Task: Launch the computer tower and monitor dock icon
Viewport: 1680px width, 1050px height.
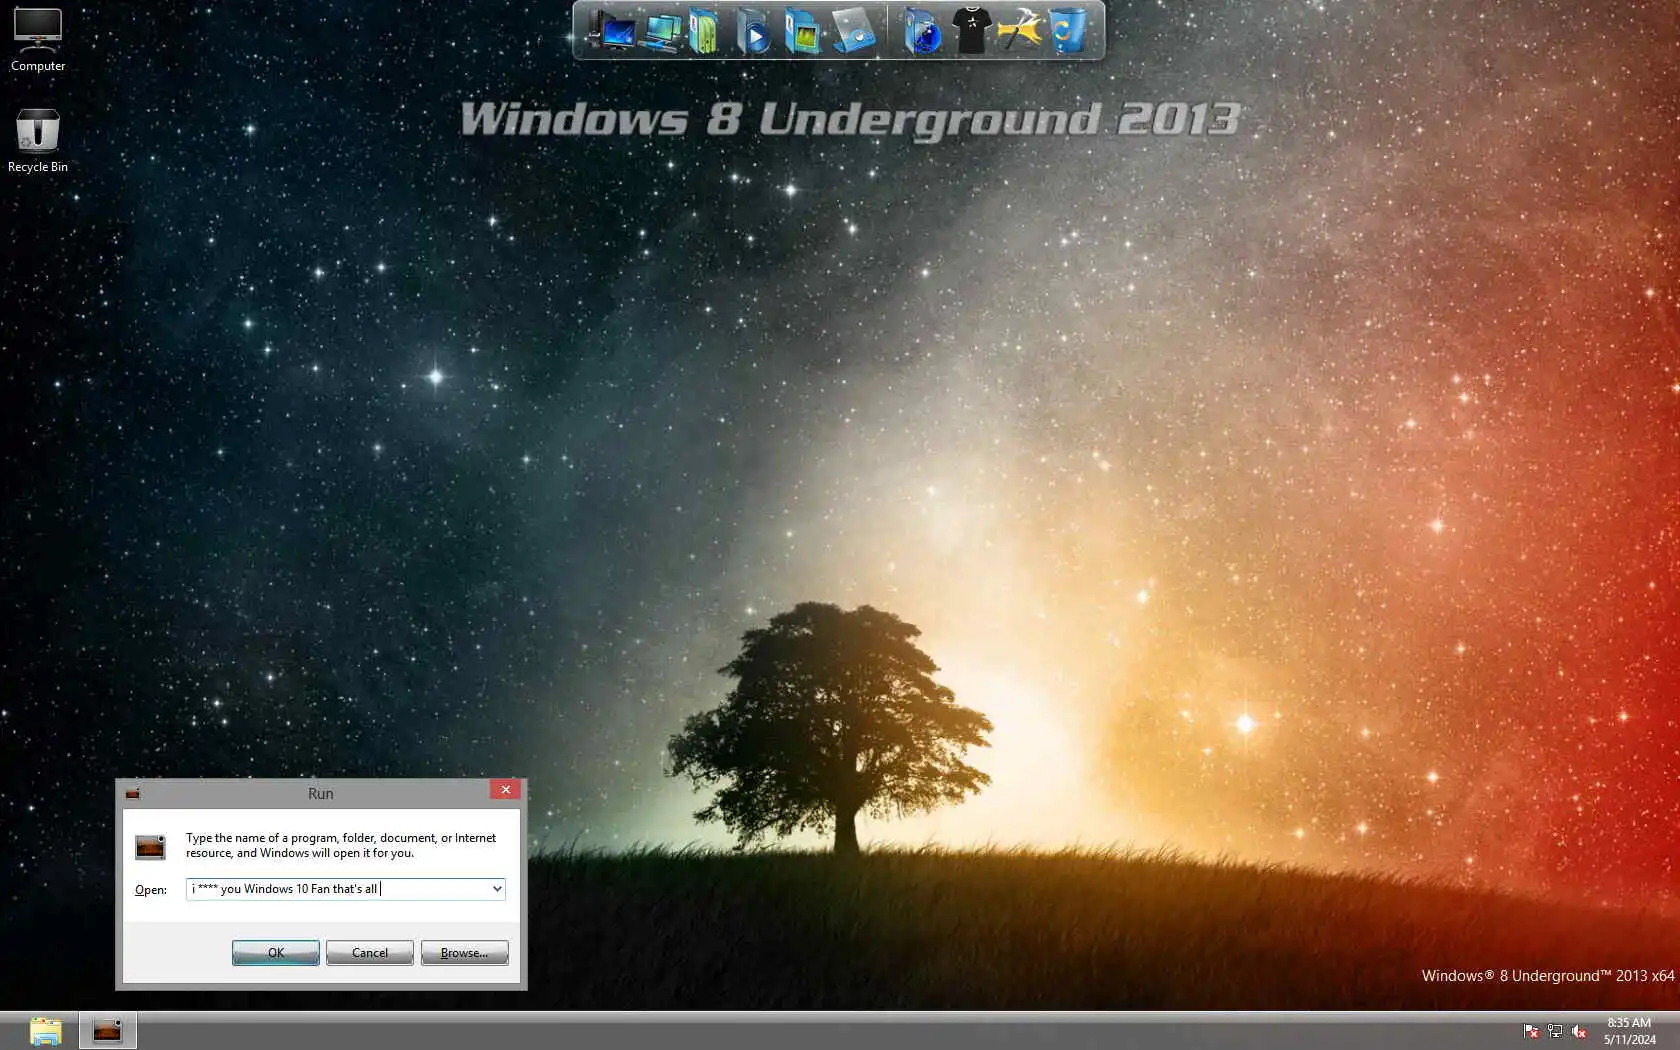Action: [x=611, y=30]
